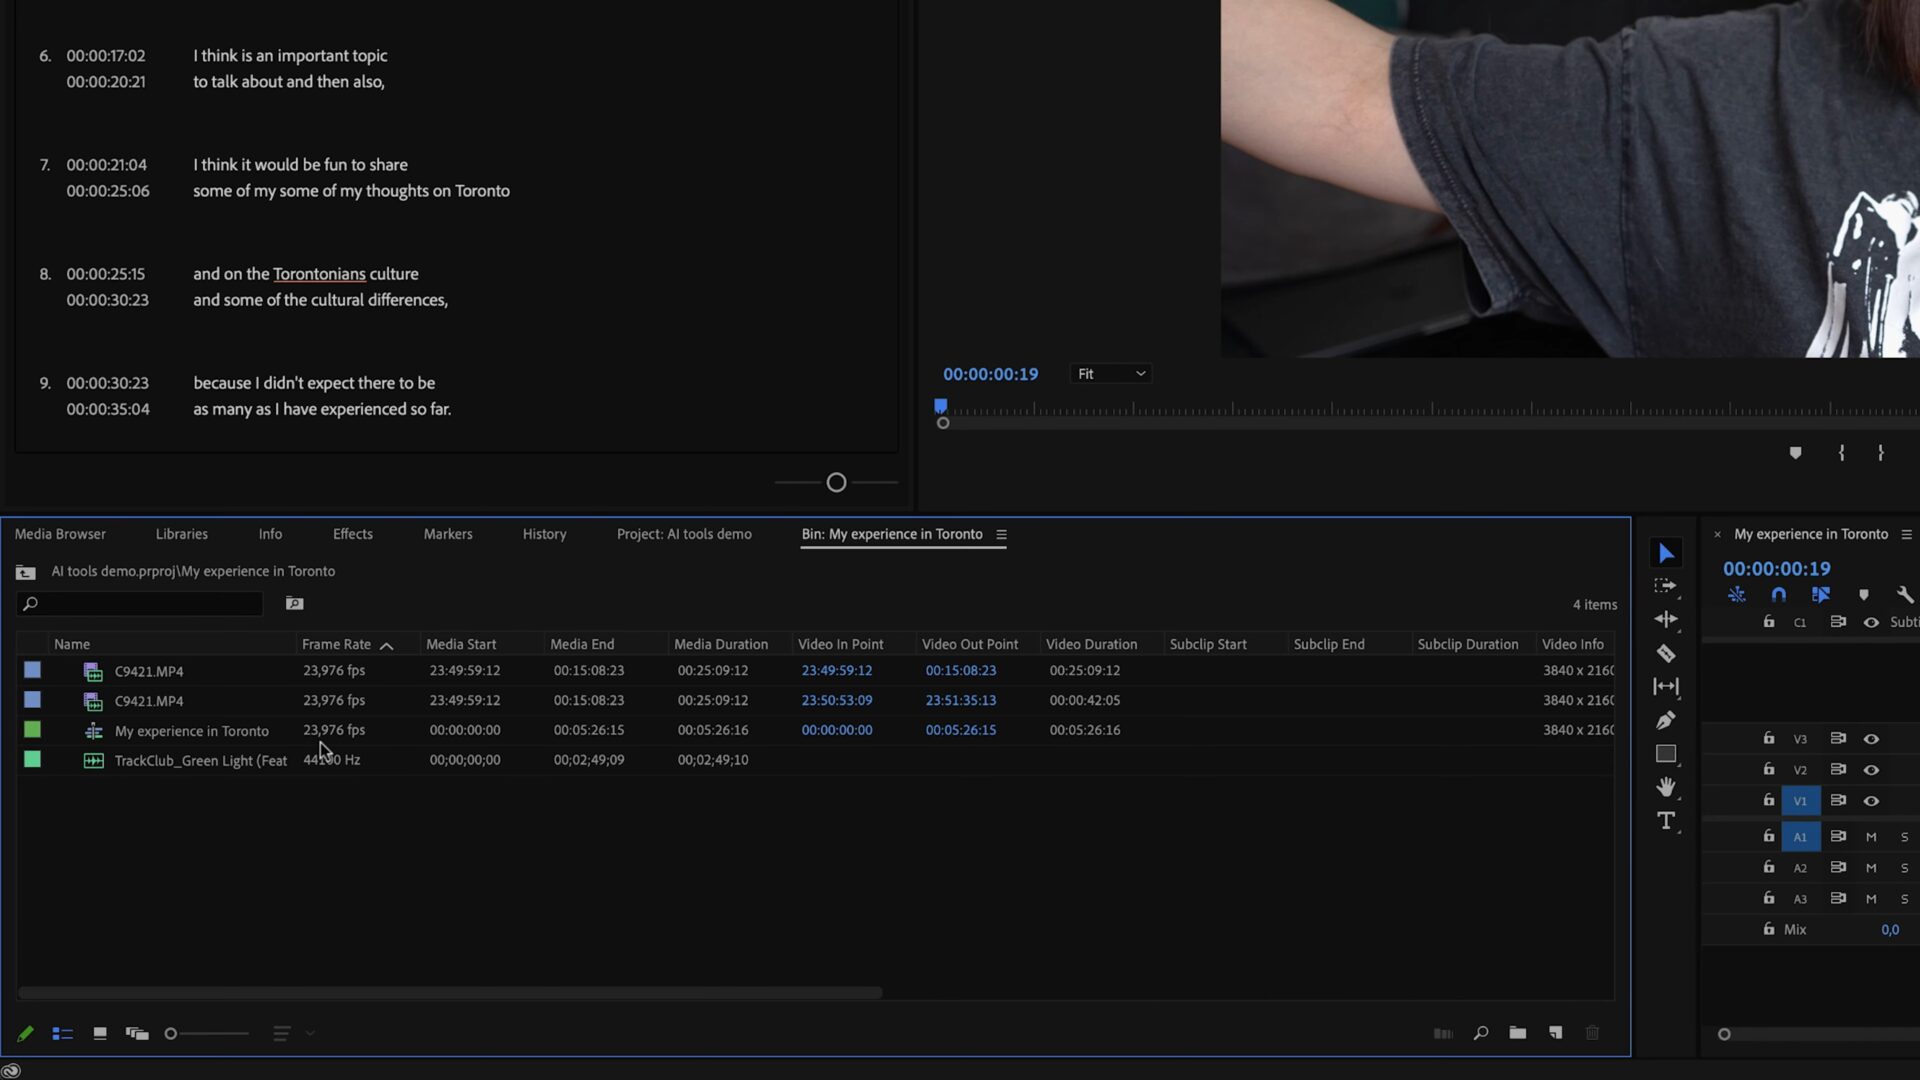
Task: Select the Hand tool
Action: point(1666,787)
